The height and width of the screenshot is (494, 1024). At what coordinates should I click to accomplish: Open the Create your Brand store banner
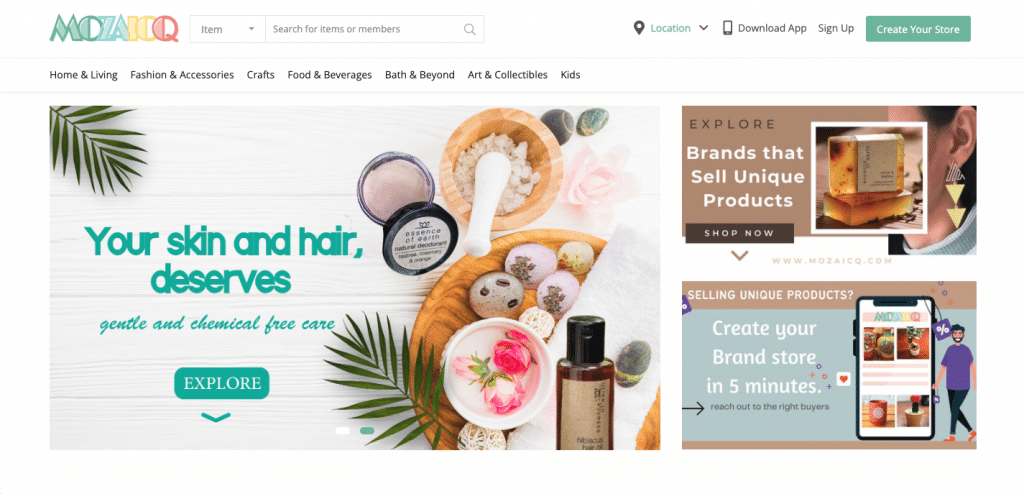tap(829, 365)
